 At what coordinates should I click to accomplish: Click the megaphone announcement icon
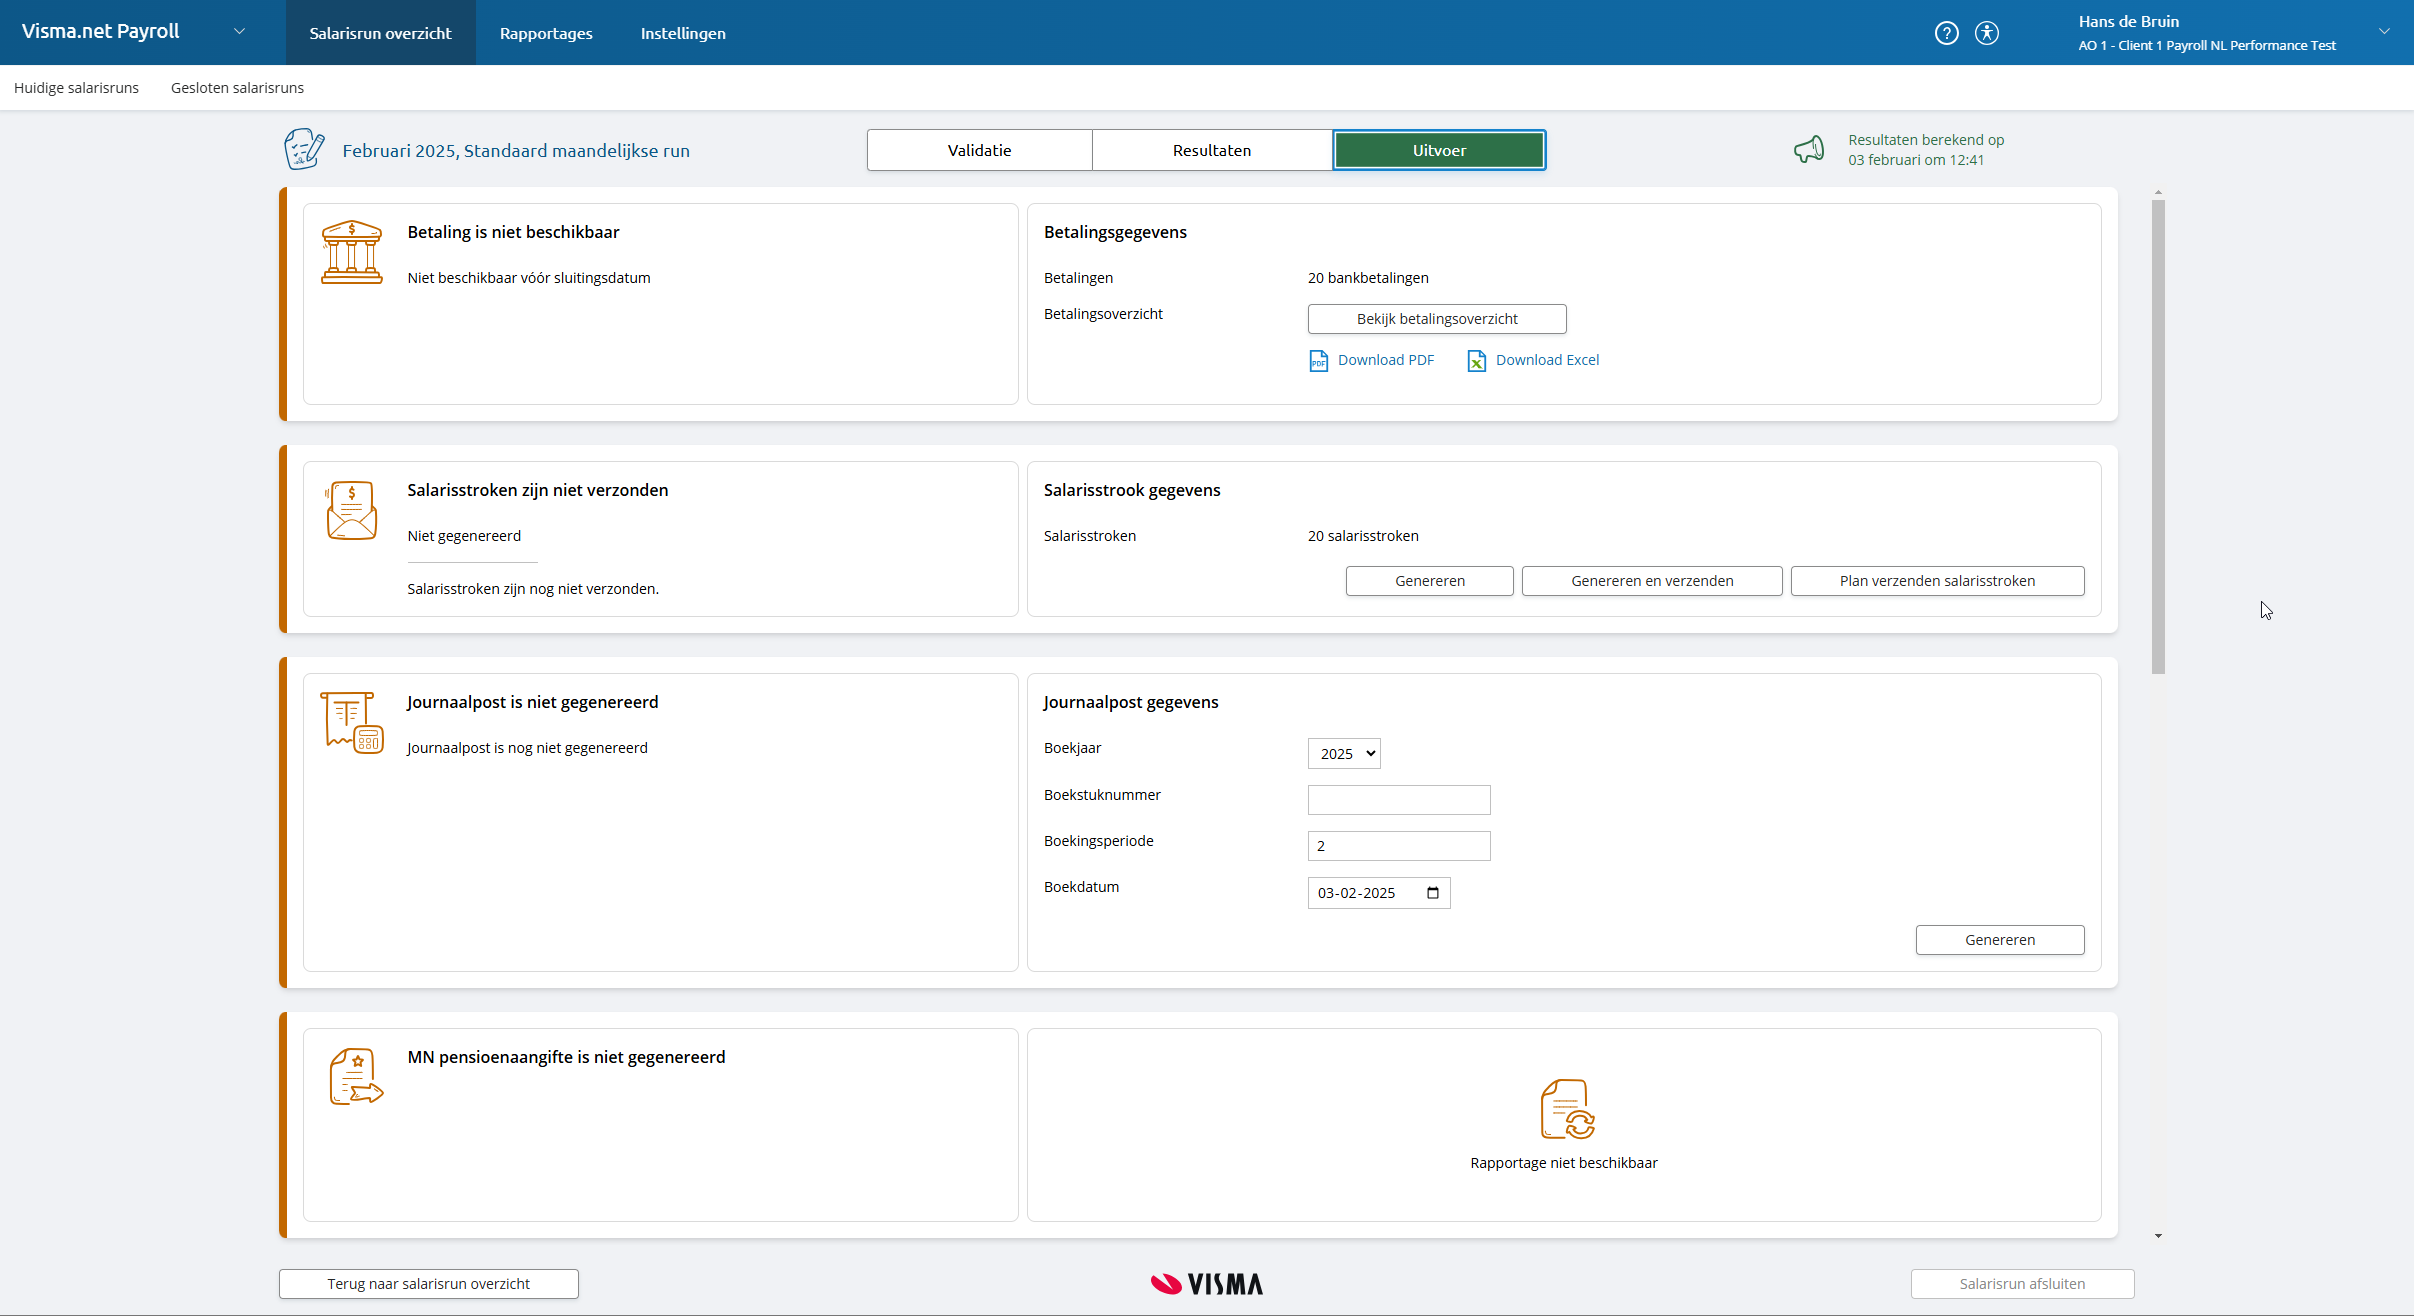coord(1809,149)
